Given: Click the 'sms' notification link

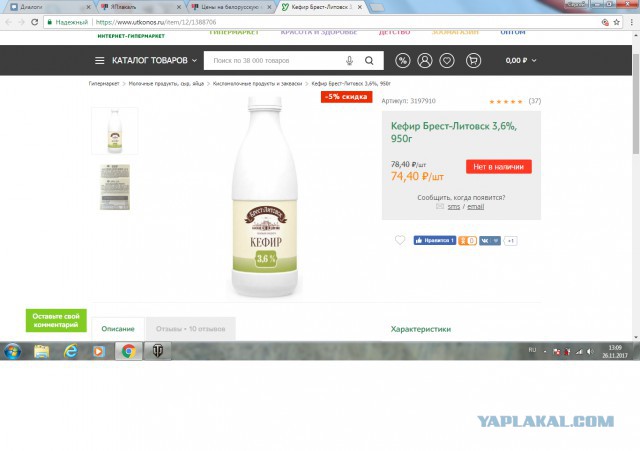Looking at the screenshot, I should pos(453,207).
